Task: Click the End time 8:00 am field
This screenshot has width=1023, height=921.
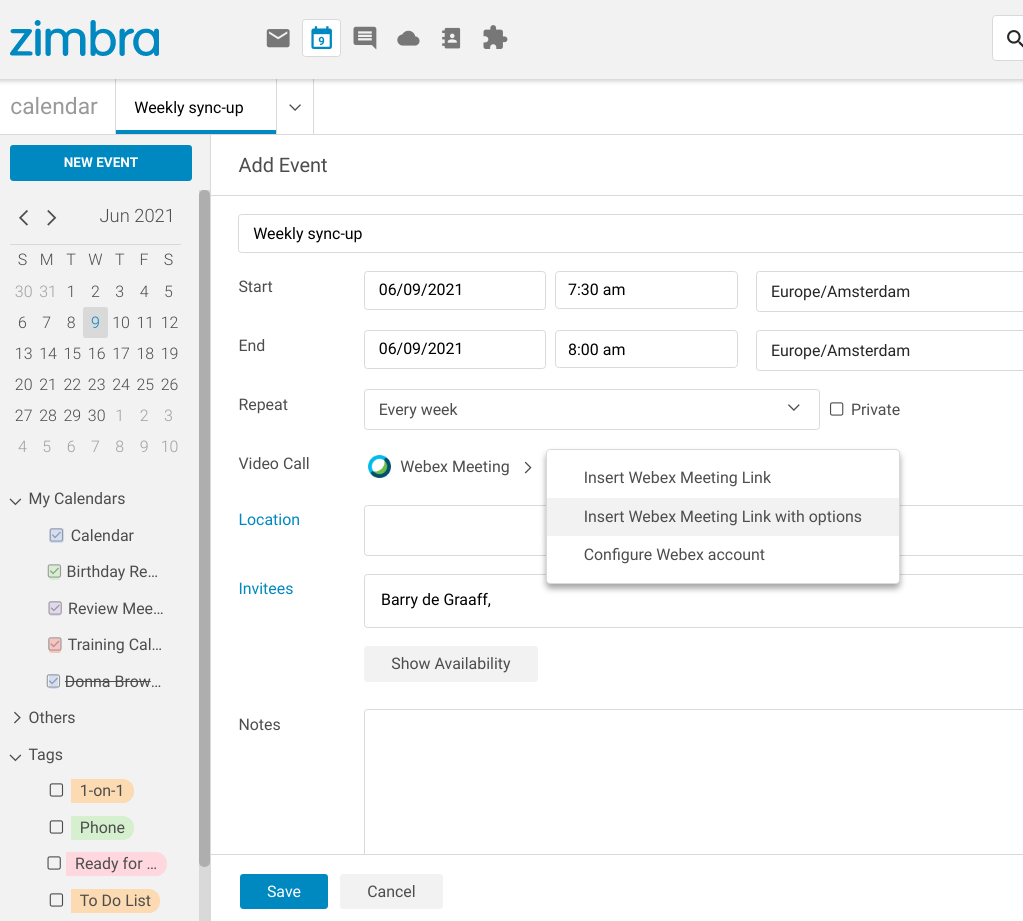Action: [x=647, y=349]
